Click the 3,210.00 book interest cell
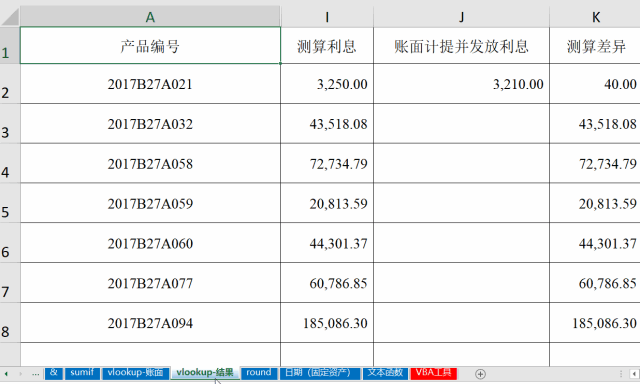 (x=461, y=84)
